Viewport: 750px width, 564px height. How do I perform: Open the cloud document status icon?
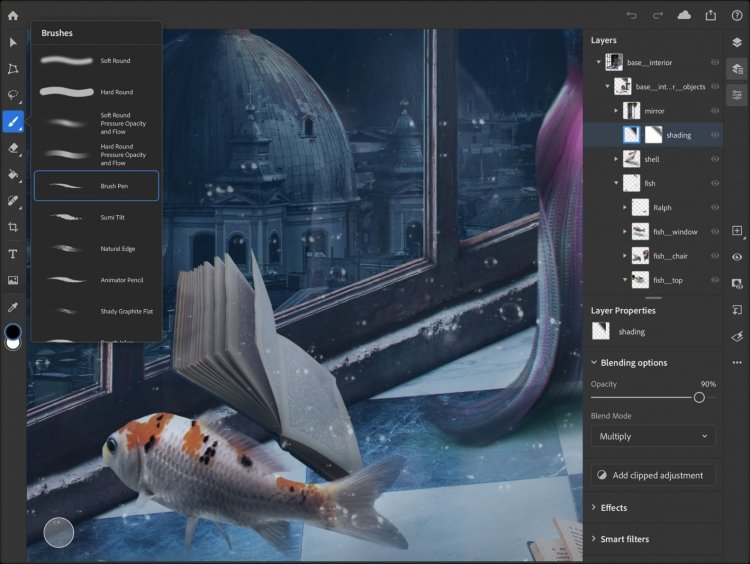pyautogui.click(x=684, y=15)
